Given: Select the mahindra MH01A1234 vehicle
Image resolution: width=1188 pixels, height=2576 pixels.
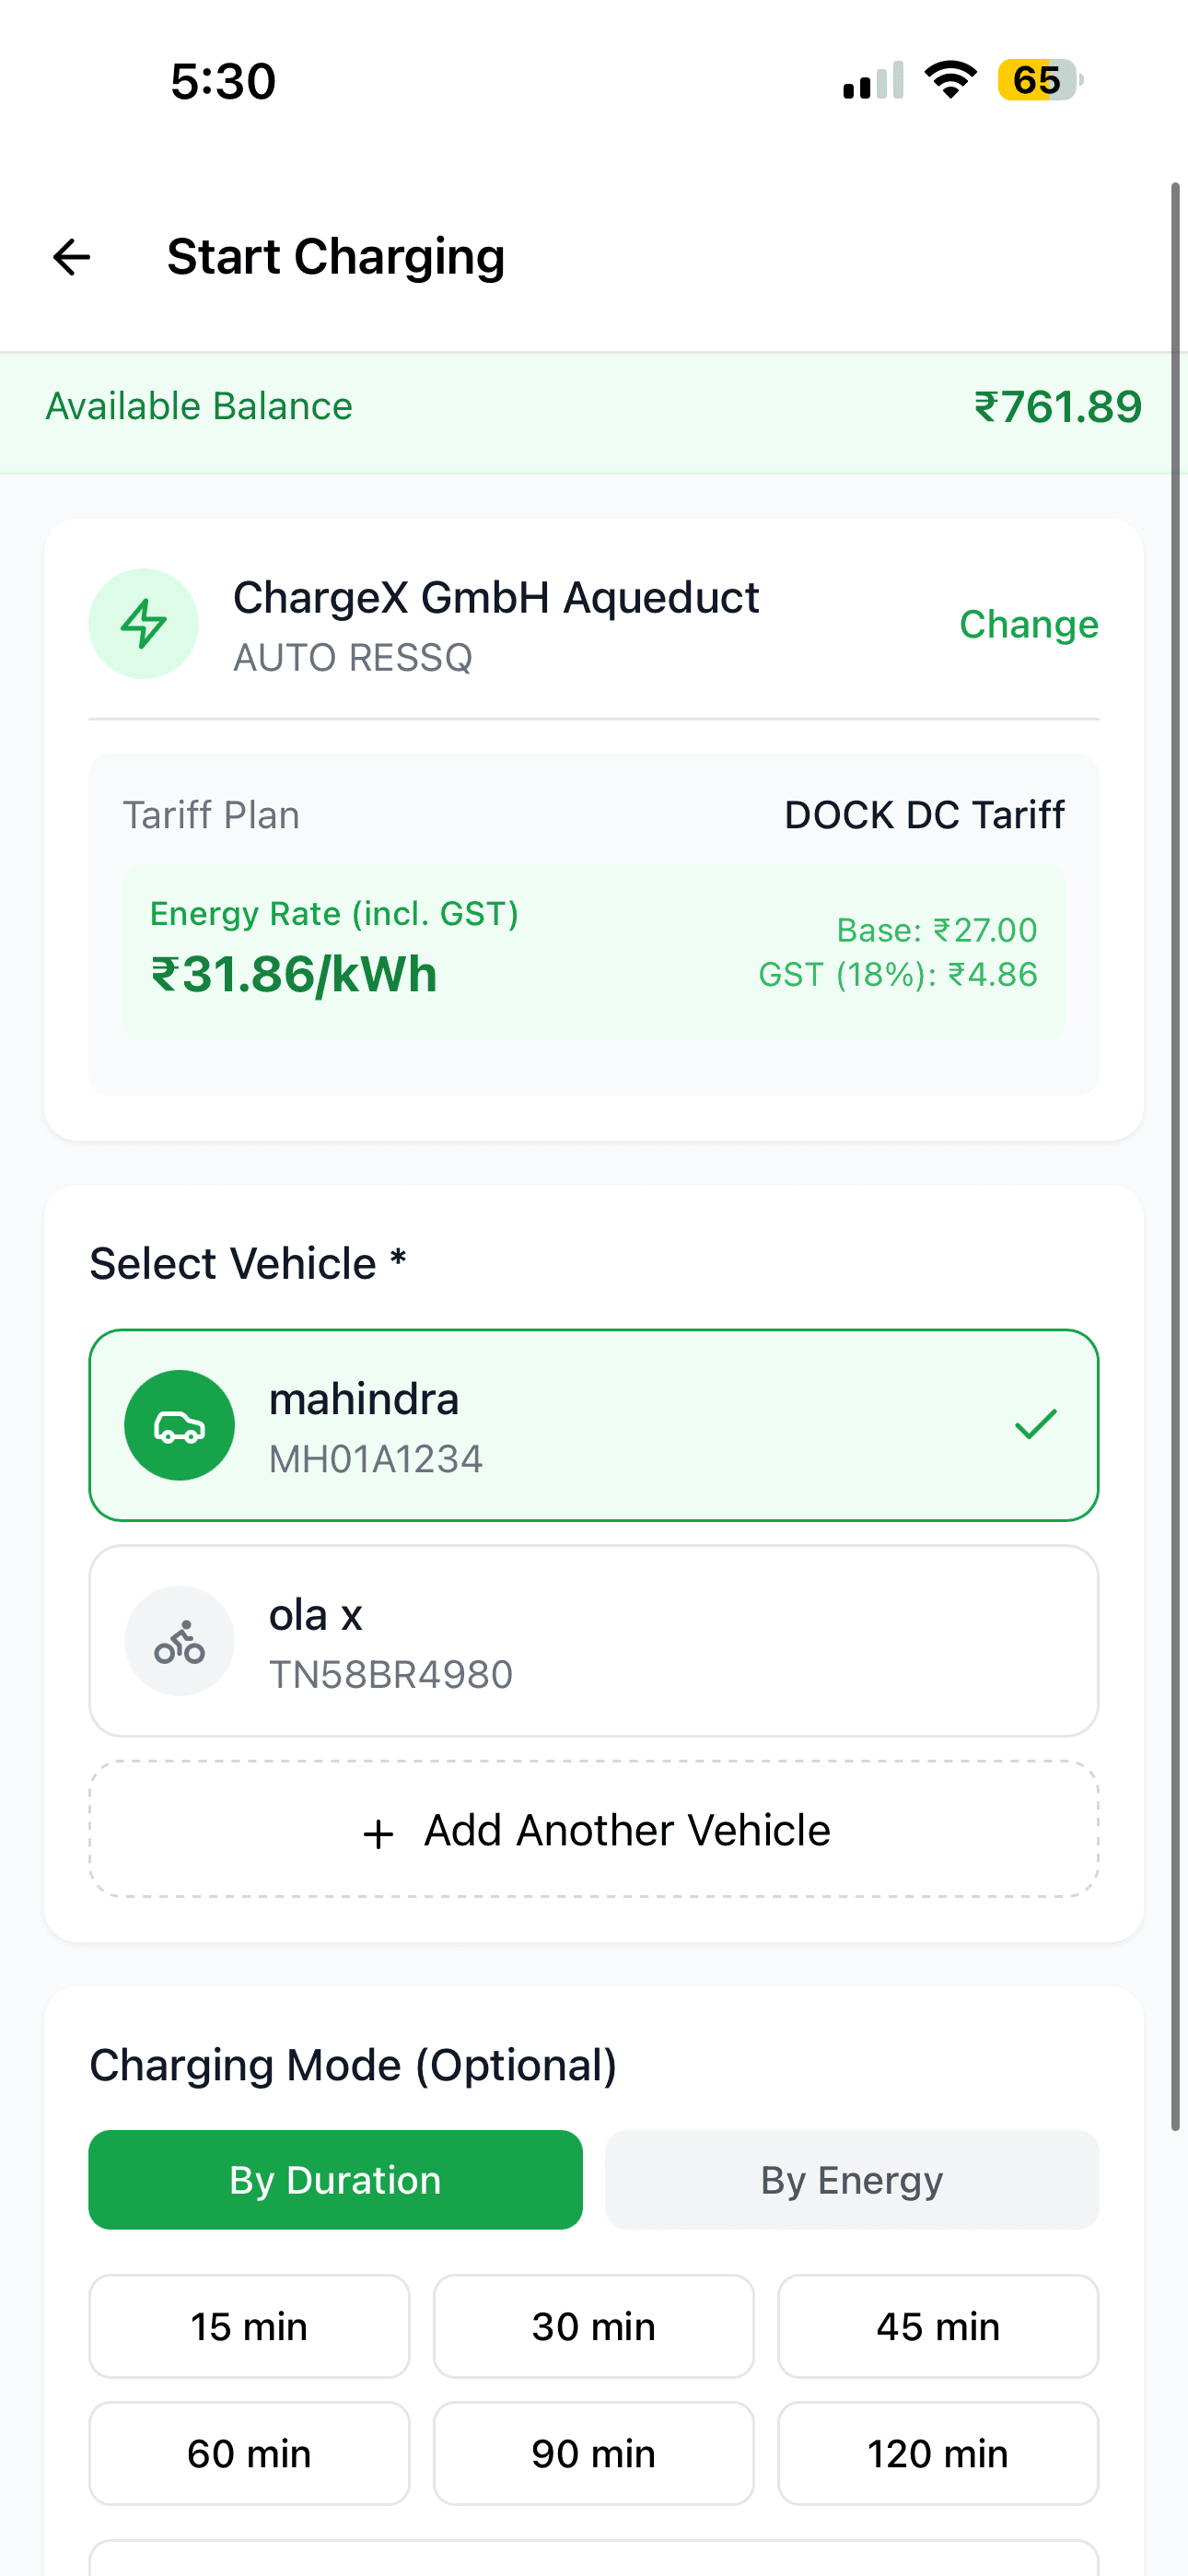Looking at the screenshot, I should click(x=594, y=1425).
